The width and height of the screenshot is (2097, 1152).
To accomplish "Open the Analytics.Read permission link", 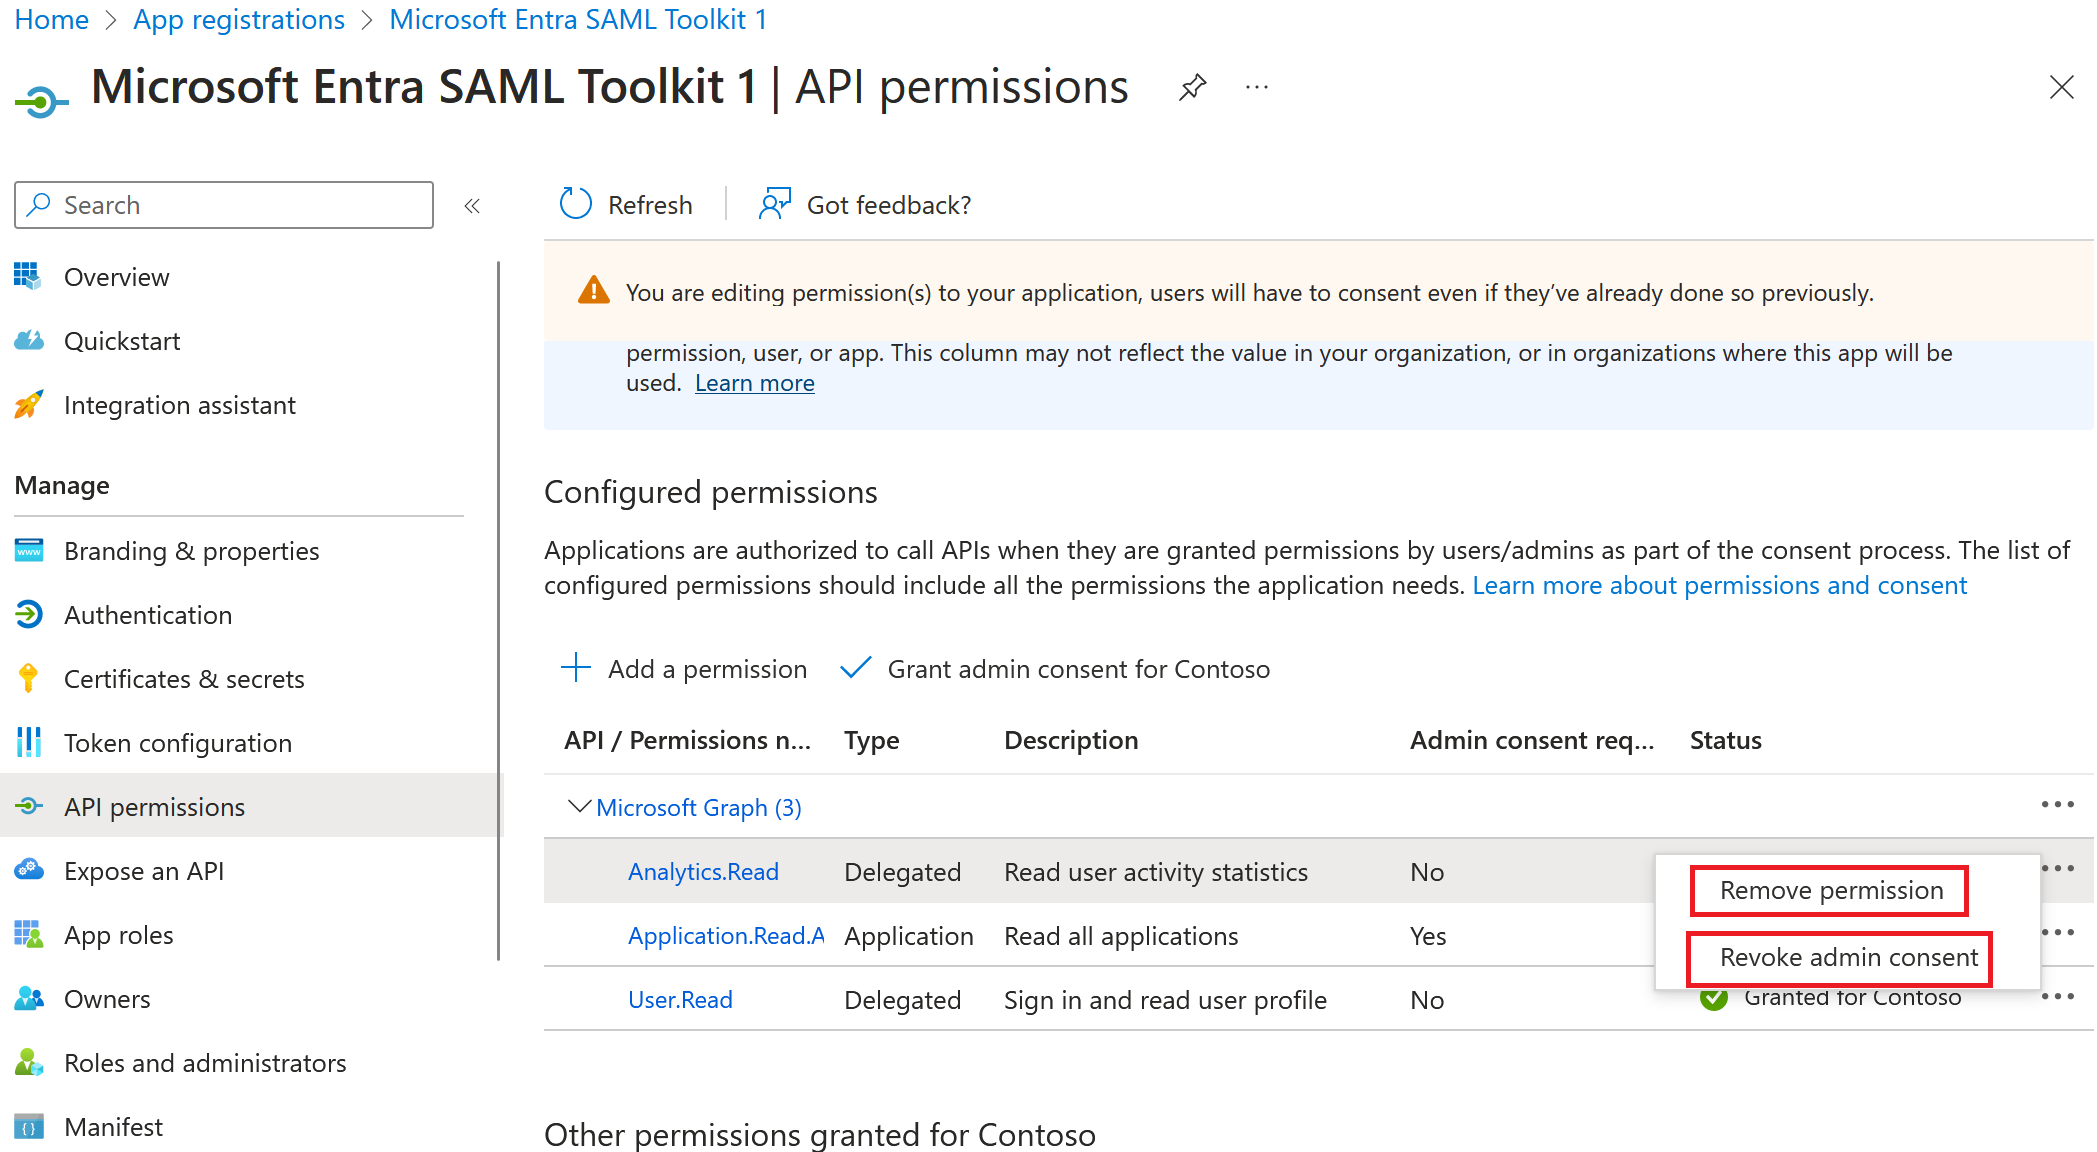I will [x=703, y=872].
